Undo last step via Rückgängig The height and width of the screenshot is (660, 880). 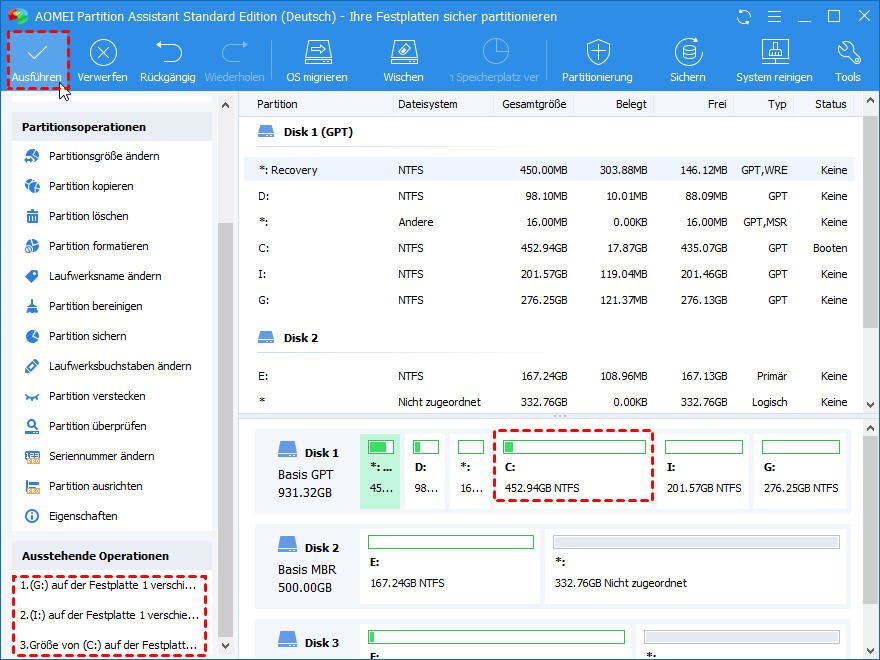coord(168,61)
